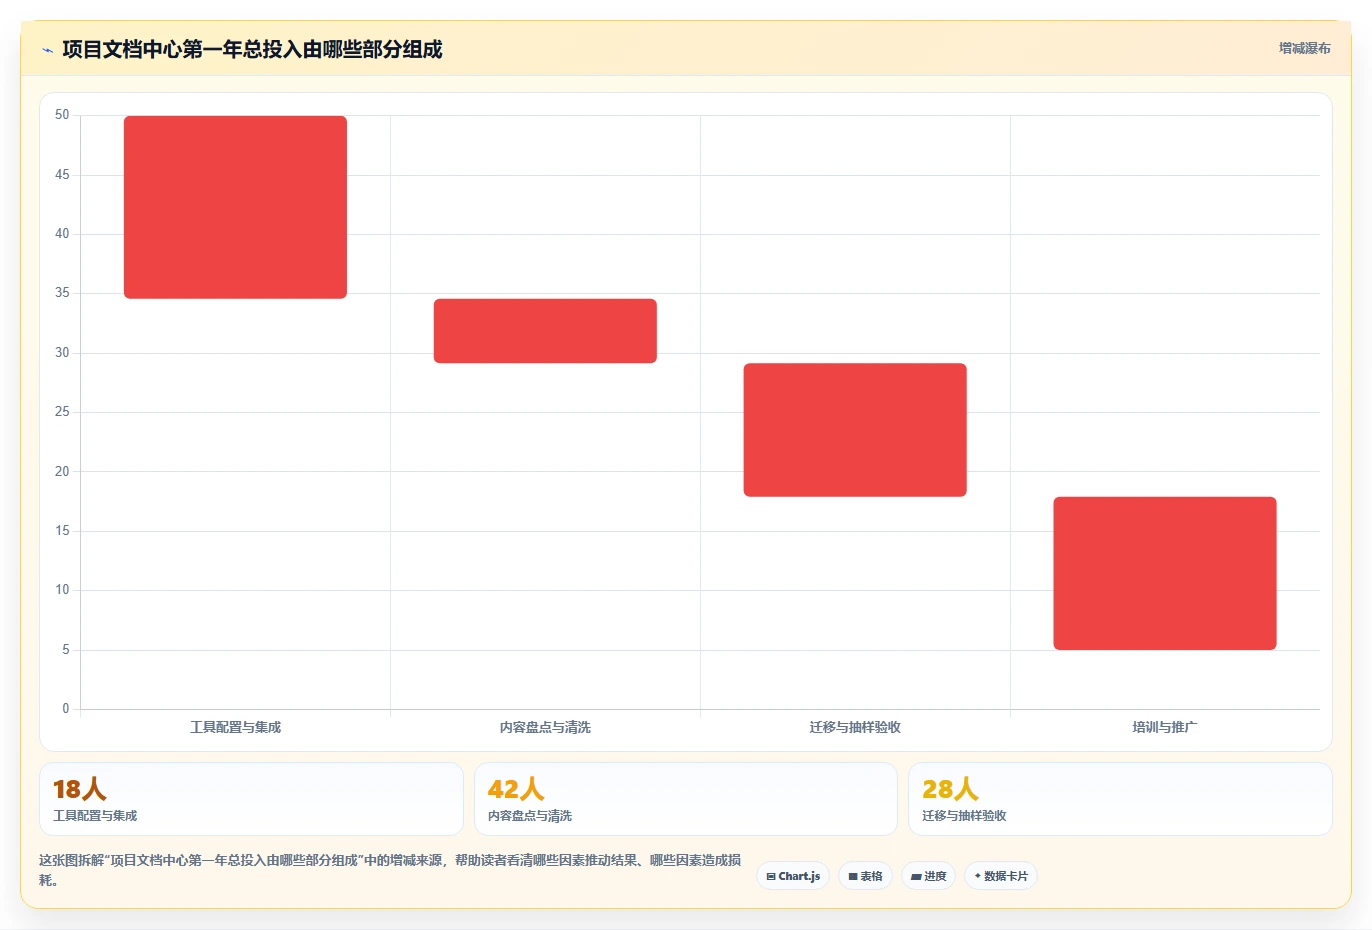Click the x-axis label 迁移与抽样验收
The width and height of the screenshot is (1372, 930).
click(x=855, y=727)
